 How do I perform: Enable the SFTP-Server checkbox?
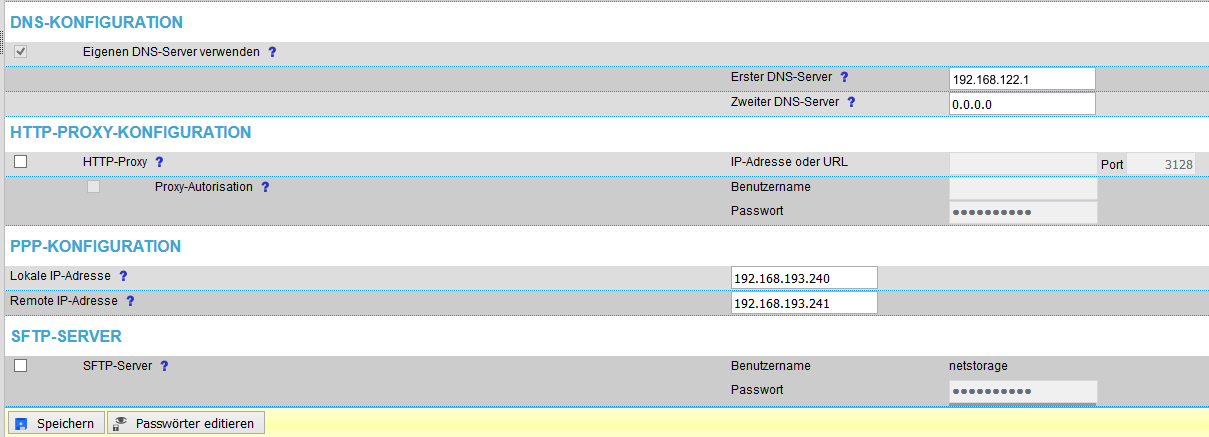point(20,366)
